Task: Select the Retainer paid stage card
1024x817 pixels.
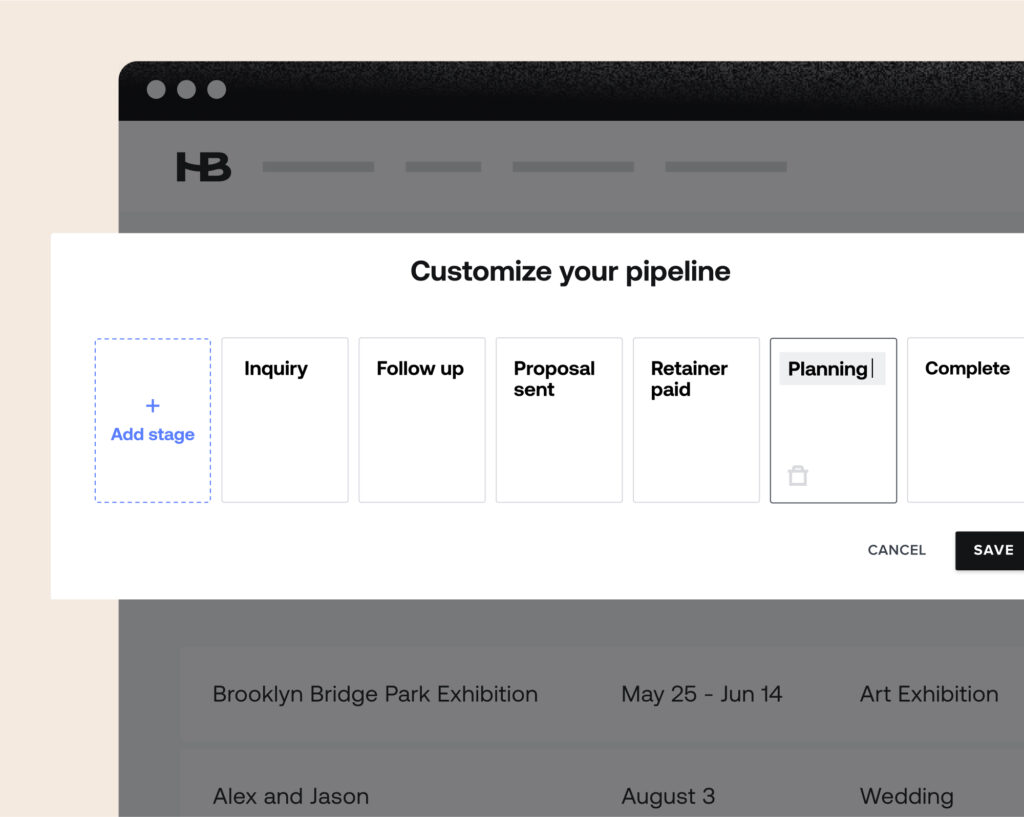Action: [x=696, y=420]
